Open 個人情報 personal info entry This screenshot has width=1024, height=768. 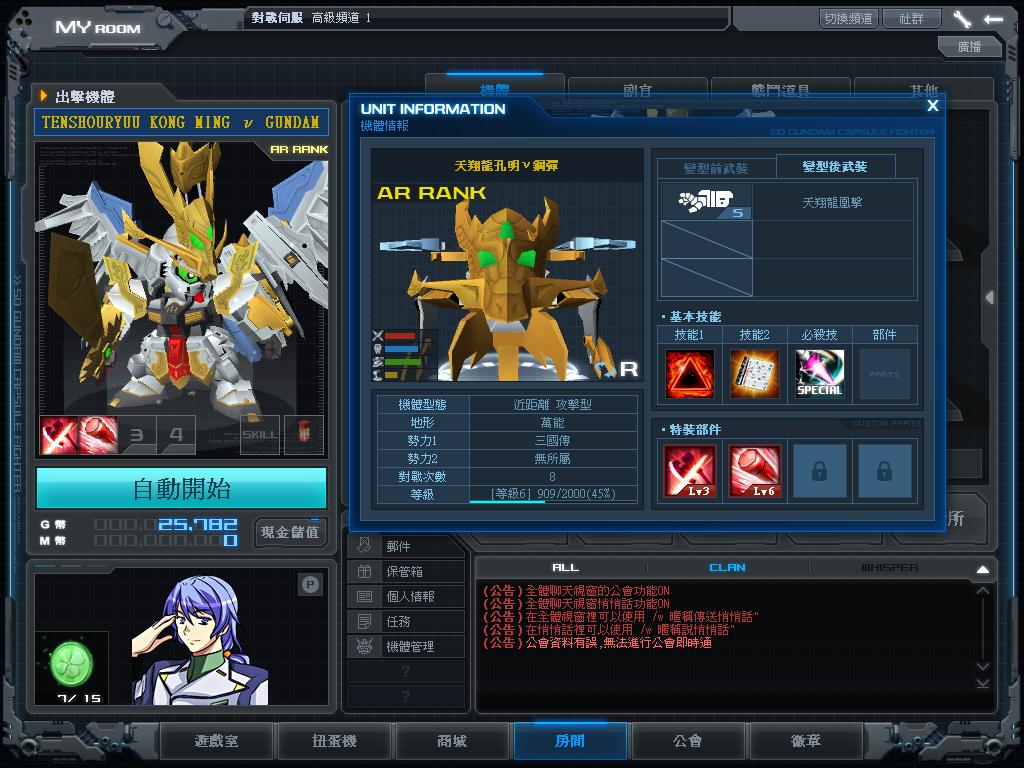click(406, 596)
